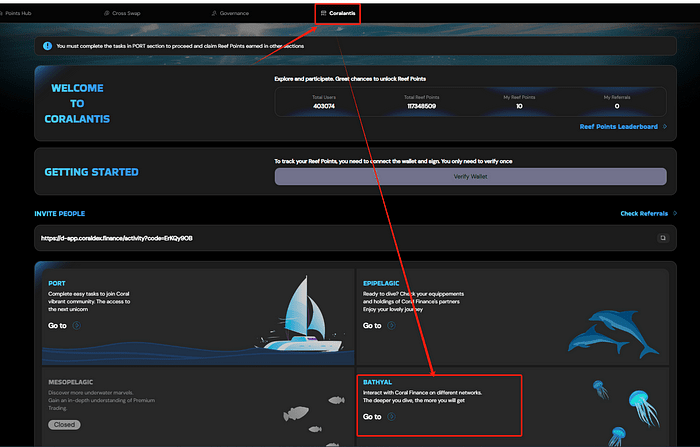Click the Total Users value 403074
This screenshot has width=700, height=447.
(324, 106)
